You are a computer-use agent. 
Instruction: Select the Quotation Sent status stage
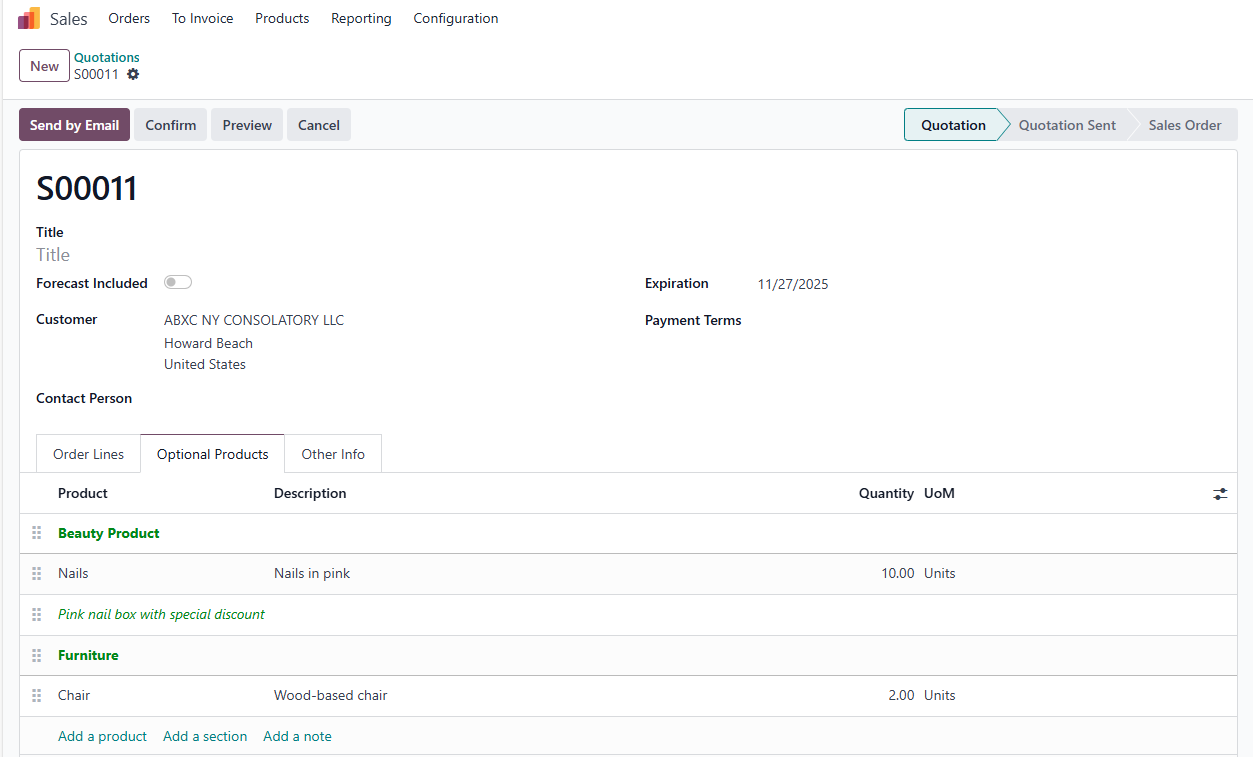[x=1066, y=125]
